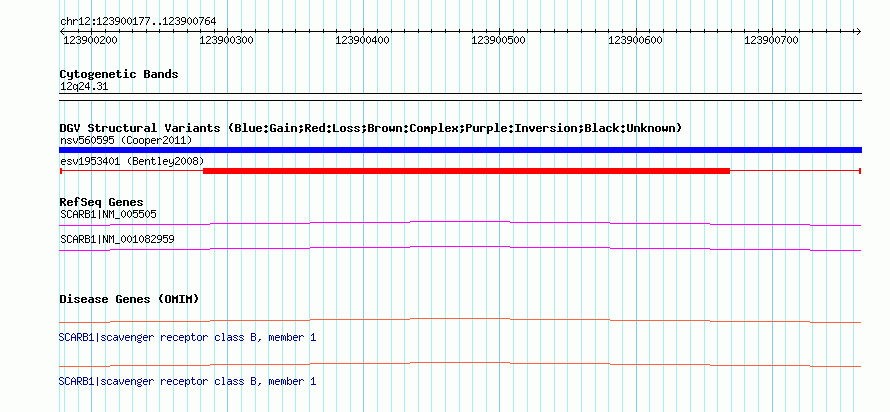Open the first SCARB1 scavenger receptor OMIM link
Viewport: 890px width, 412px height.
pyautogui.click(x=187, y=338)
